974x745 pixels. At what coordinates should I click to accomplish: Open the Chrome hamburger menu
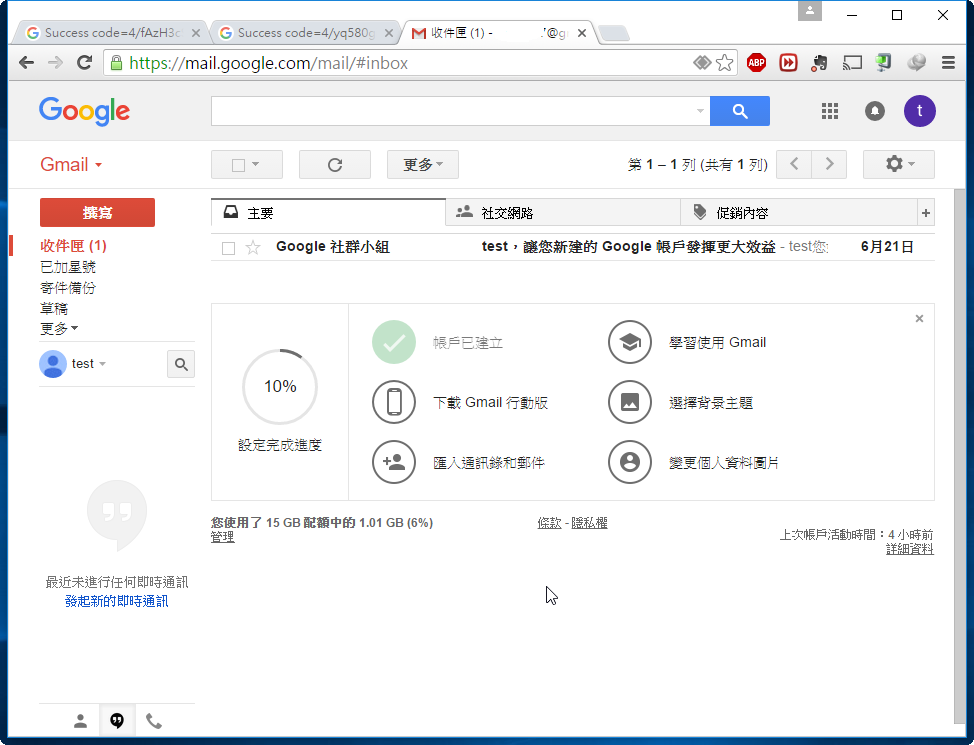[948, 63]
